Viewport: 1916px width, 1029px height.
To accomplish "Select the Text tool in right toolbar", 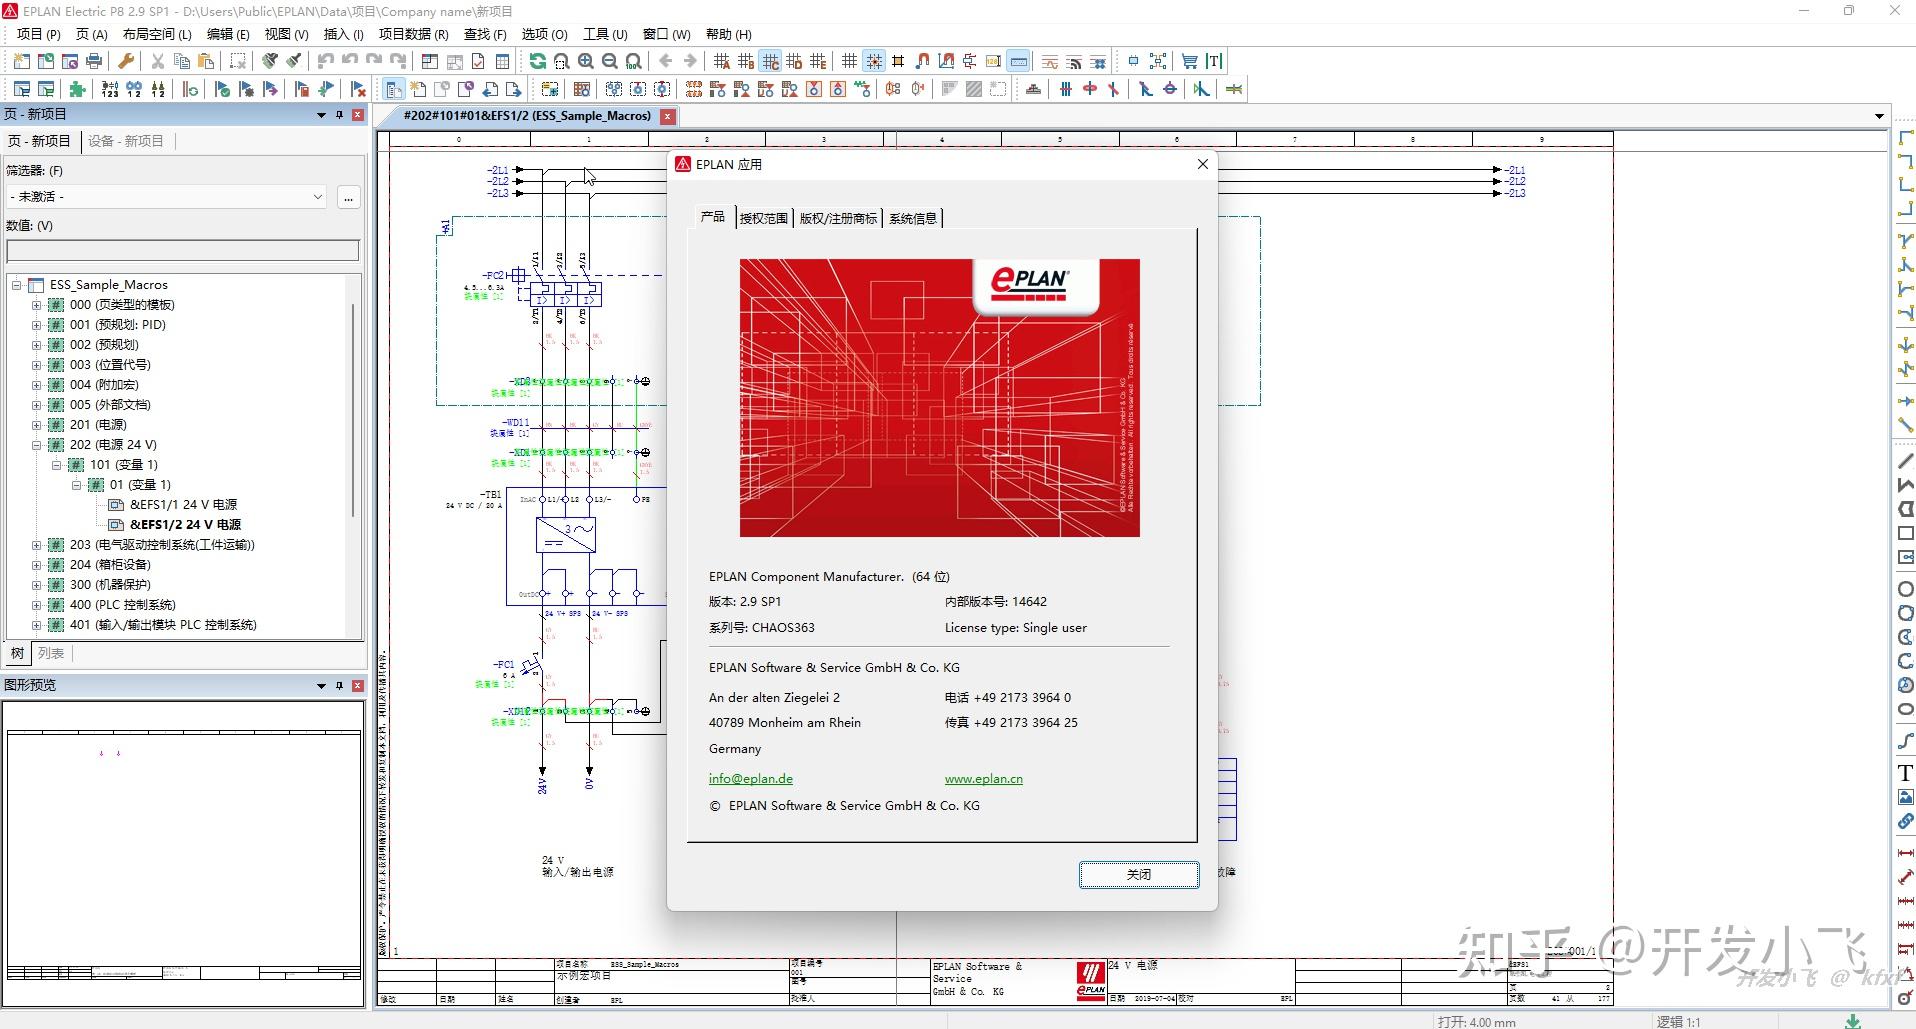I will click(x=1905, y=773).
